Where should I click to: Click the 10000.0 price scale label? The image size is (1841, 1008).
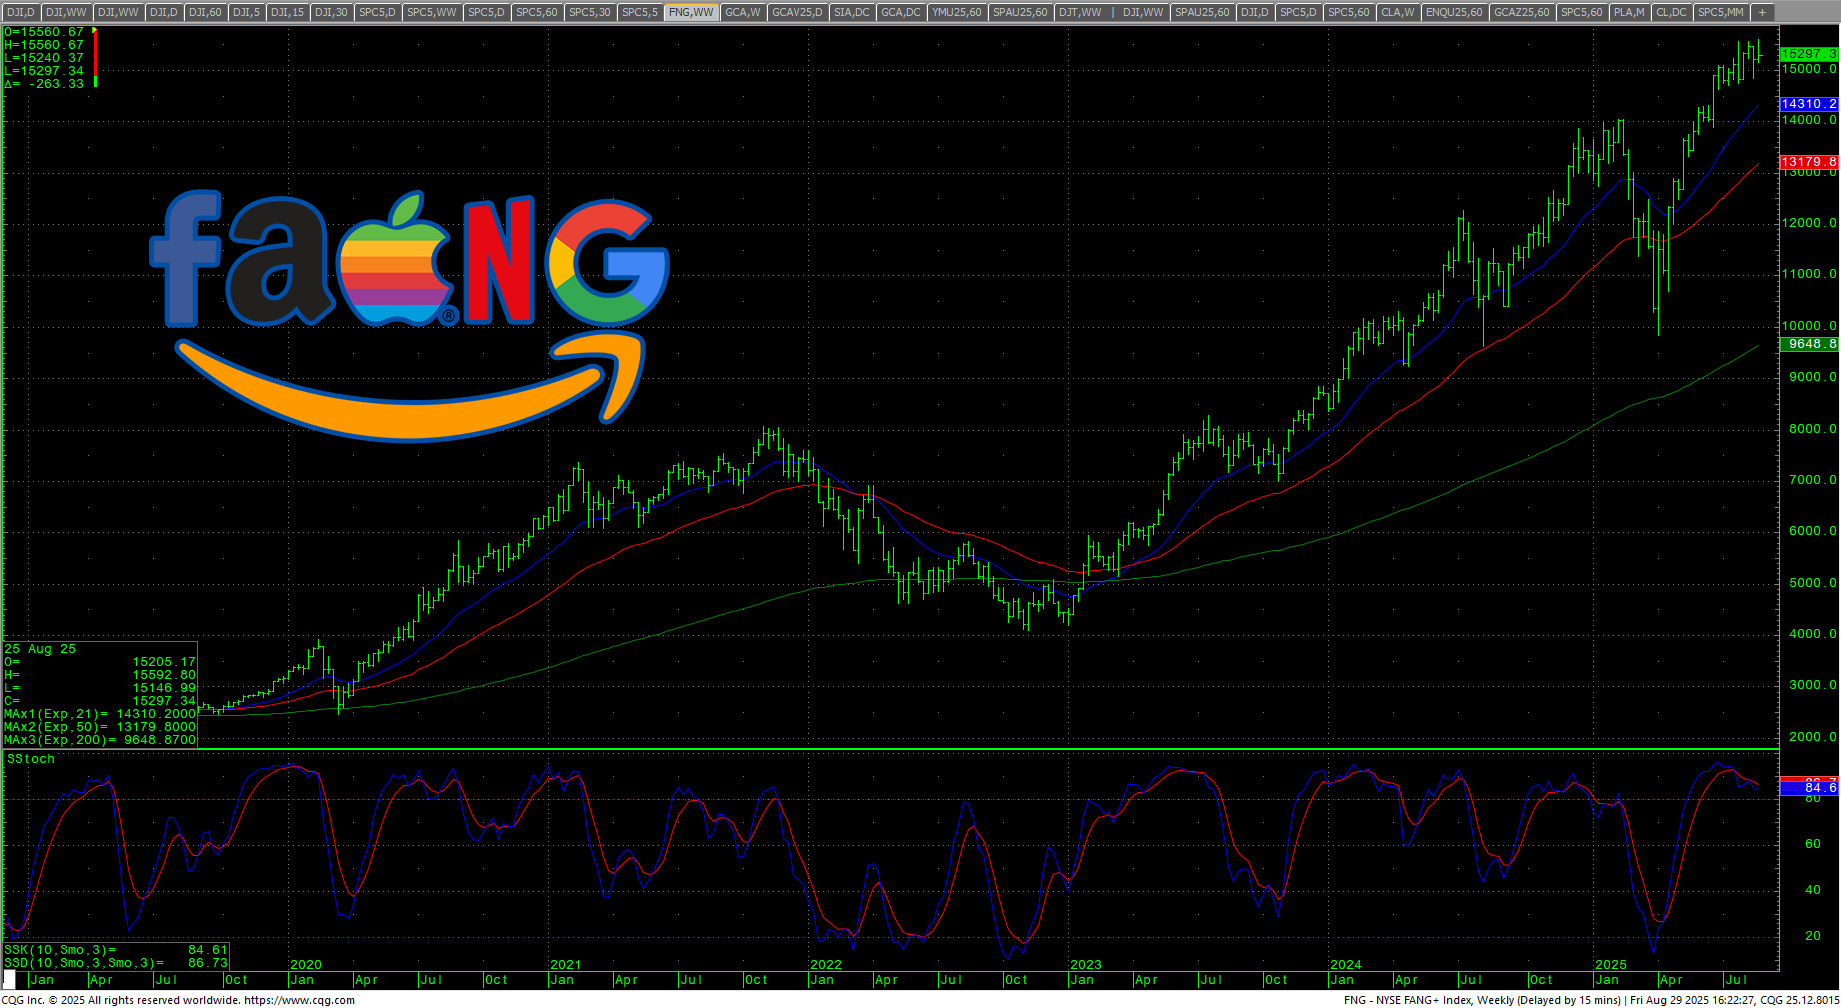1809,326
